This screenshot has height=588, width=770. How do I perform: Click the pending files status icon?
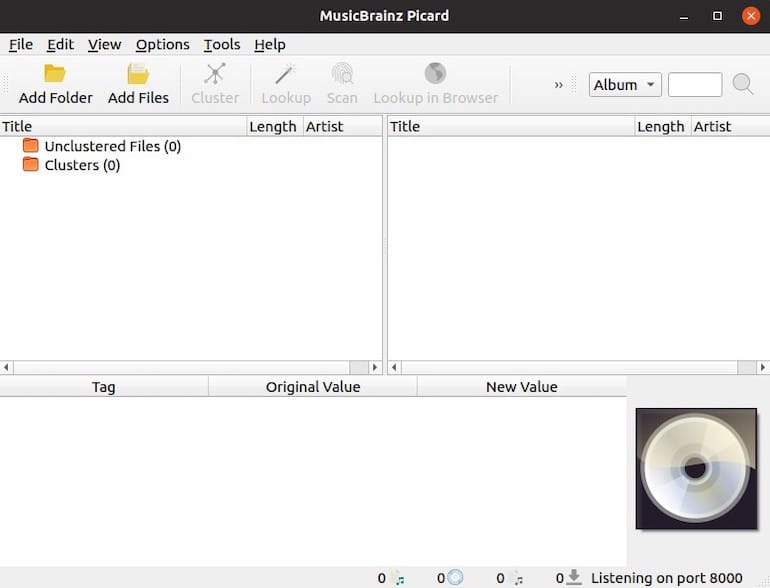point(518,578)
